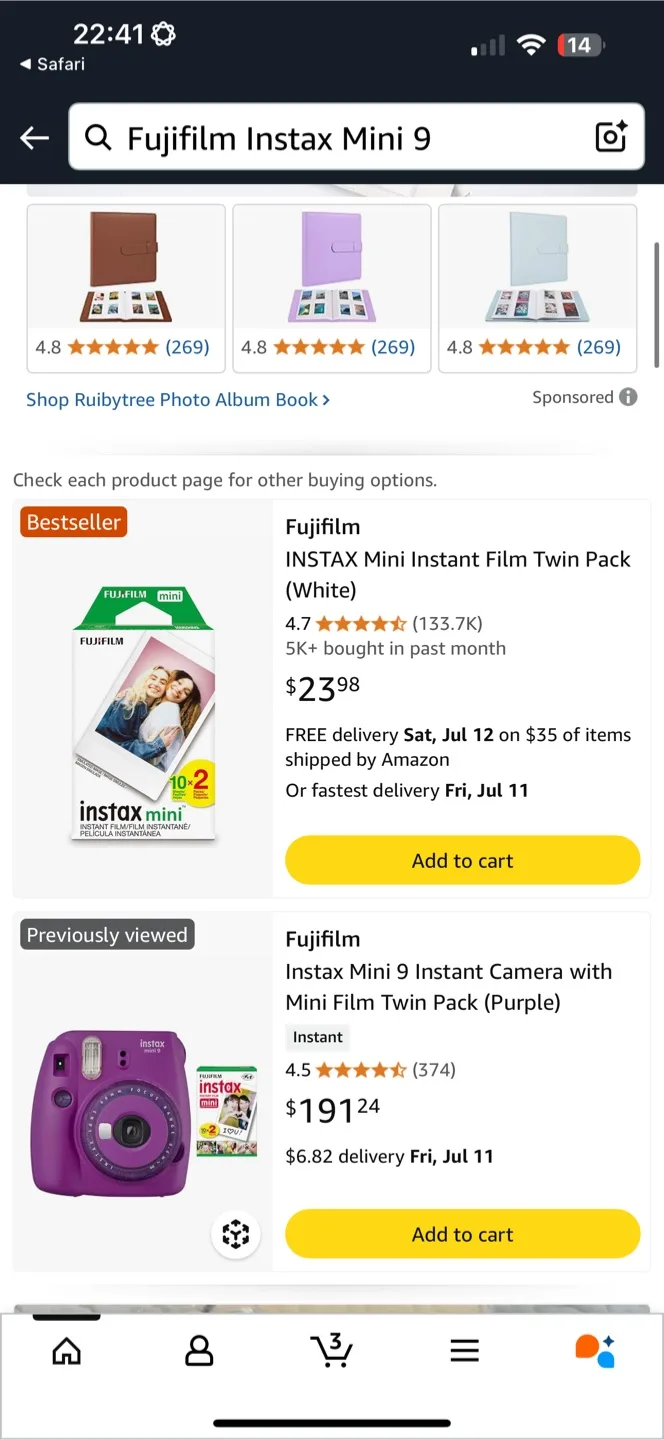
Task: Open the purple Instax Mini 9 camera thumbnail
Action: [x=140, y=1110]
